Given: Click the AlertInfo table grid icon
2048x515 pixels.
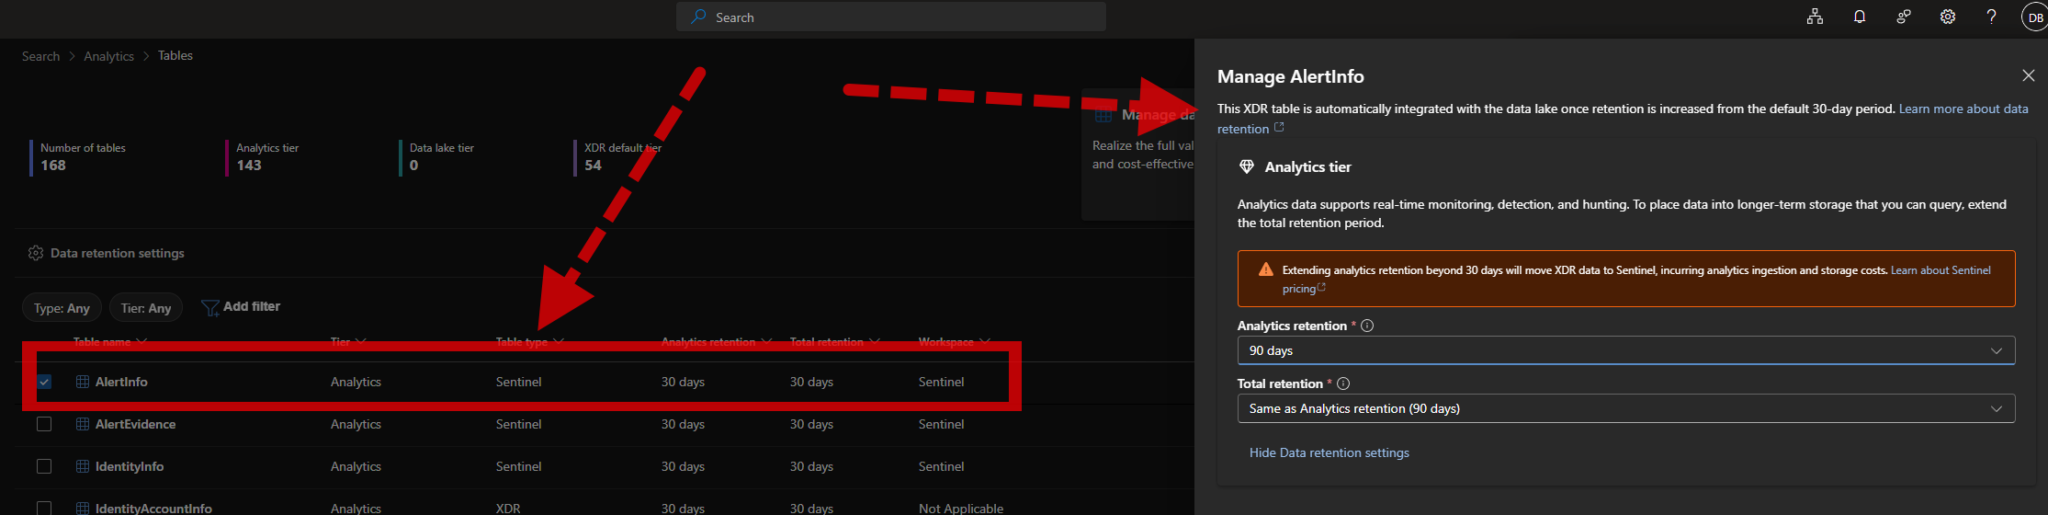Looking at the screenshot, I should pyautogui.click(x=83, y=382).
